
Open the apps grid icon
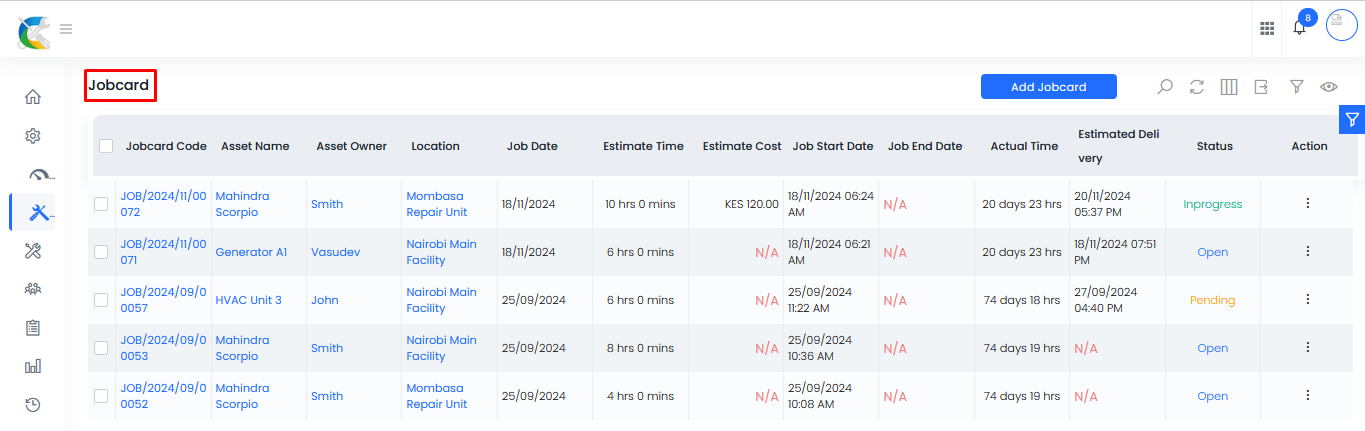pyautogui.click(x=1267, y=29)
